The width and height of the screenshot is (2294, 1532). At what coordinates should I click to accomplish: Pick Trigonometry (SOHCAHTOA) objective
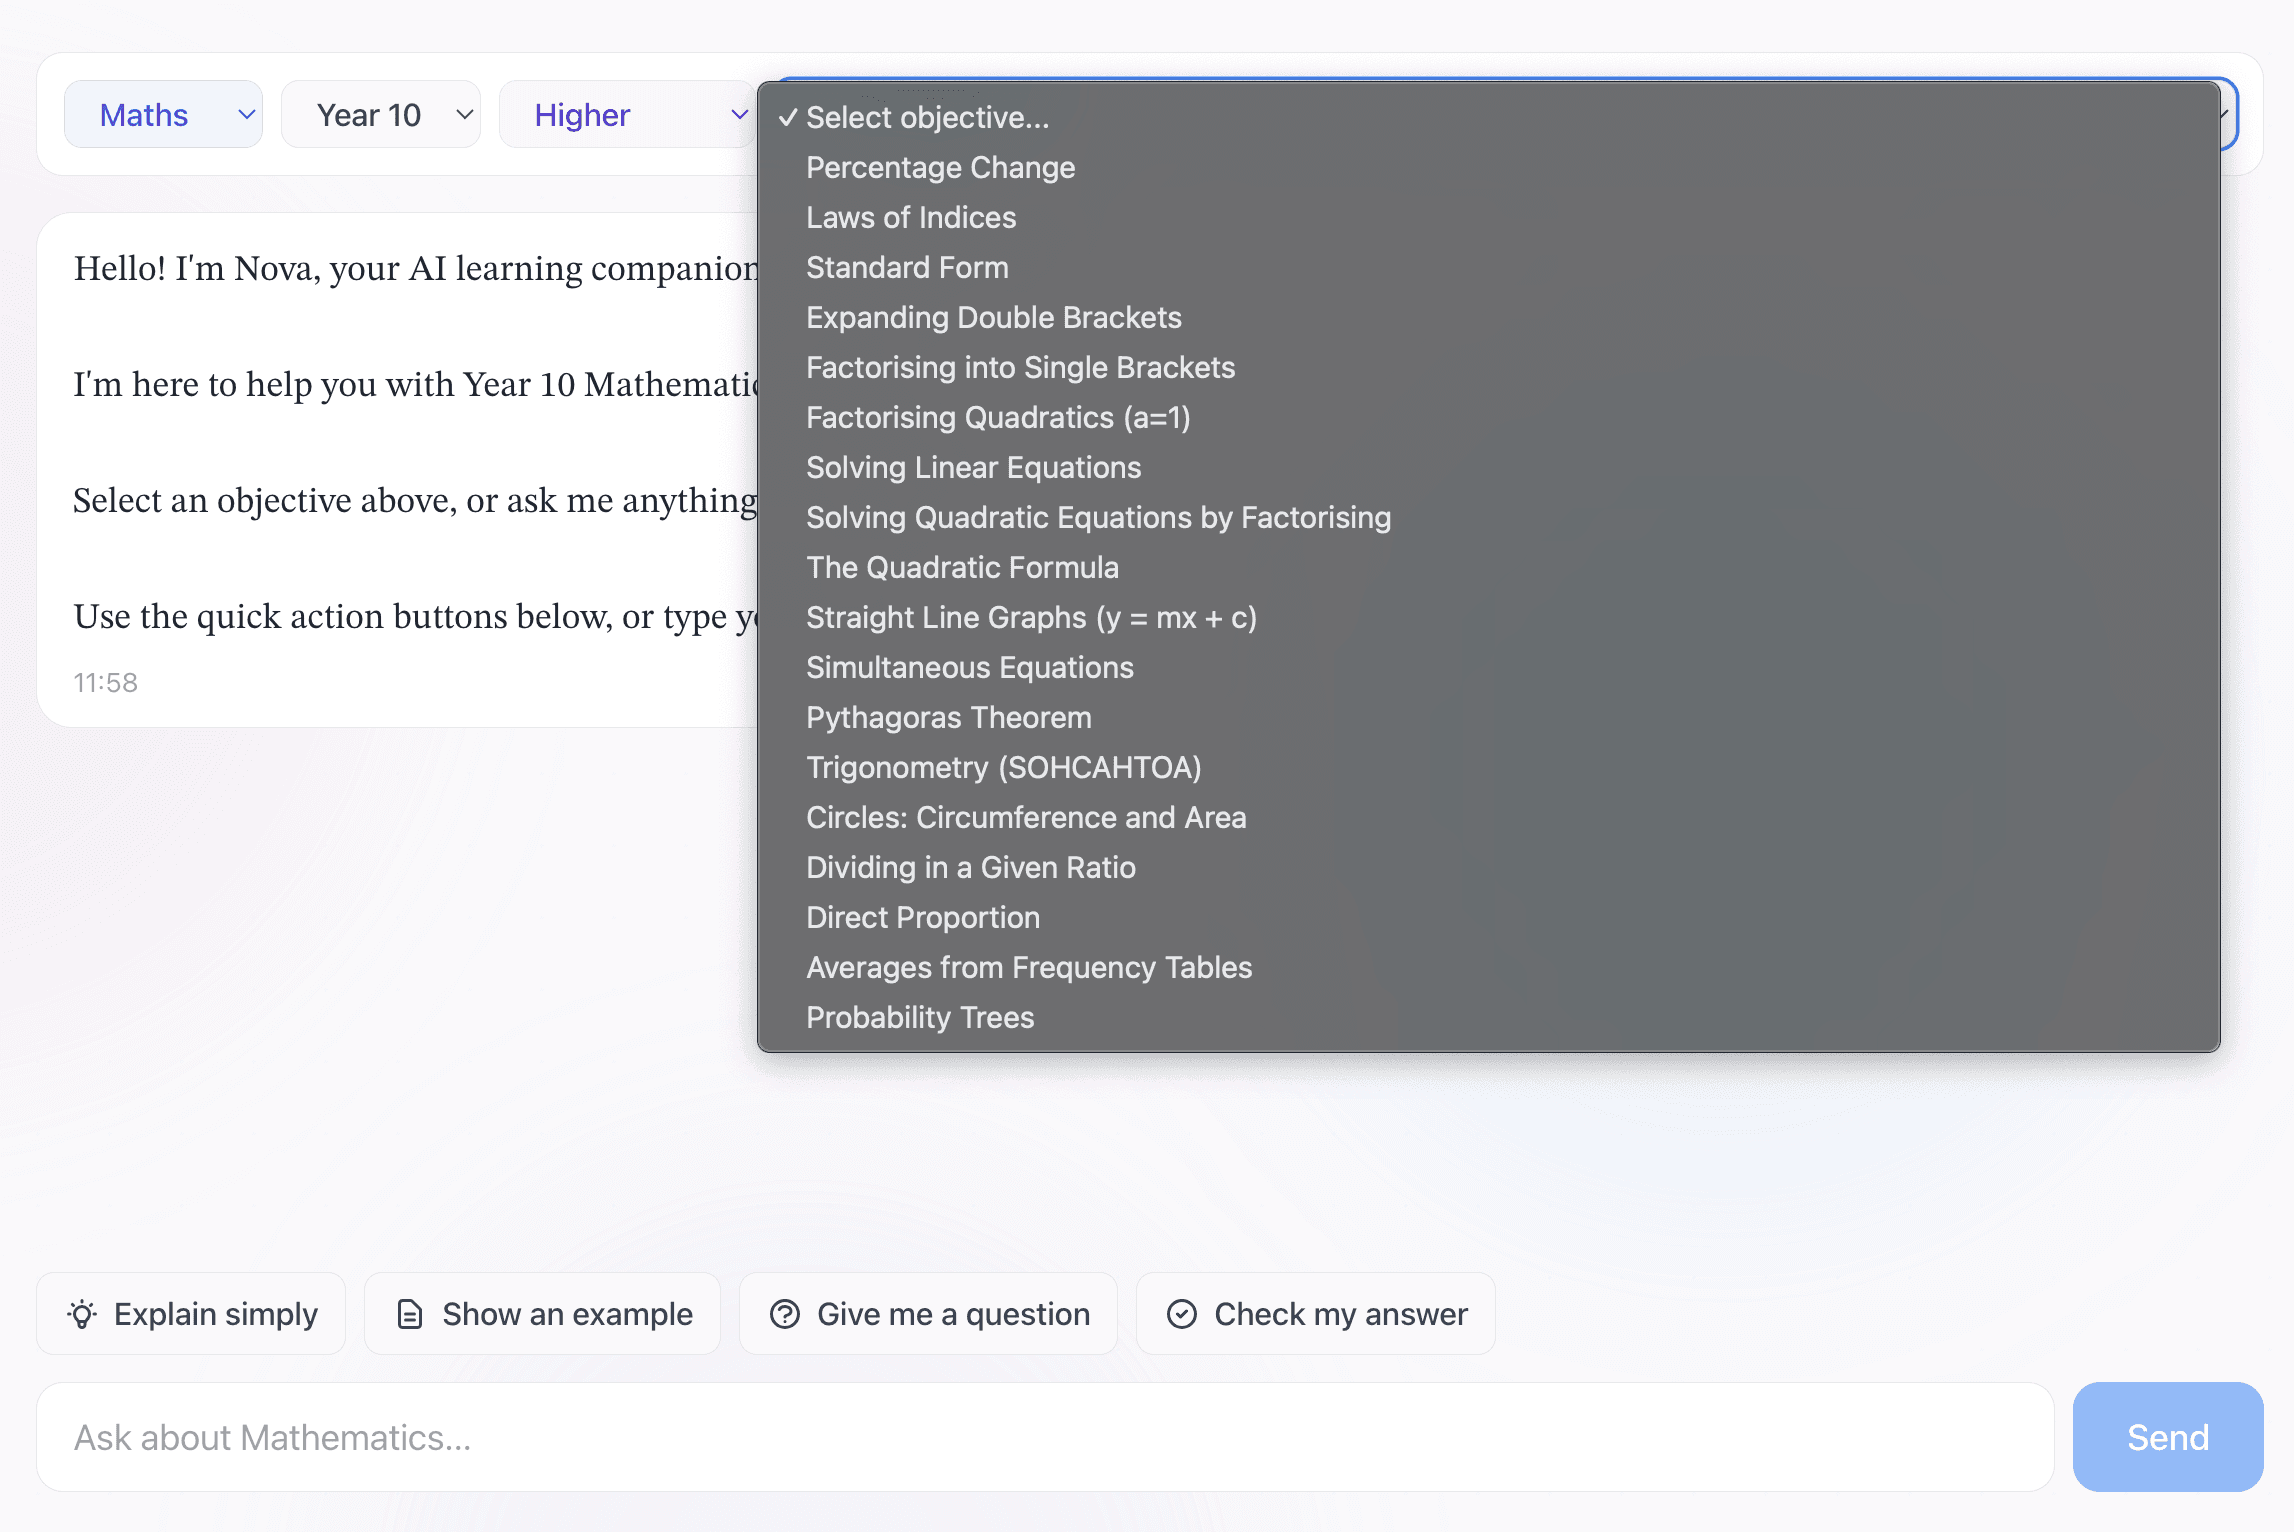pyautogui.click(x=1003, y=768)
